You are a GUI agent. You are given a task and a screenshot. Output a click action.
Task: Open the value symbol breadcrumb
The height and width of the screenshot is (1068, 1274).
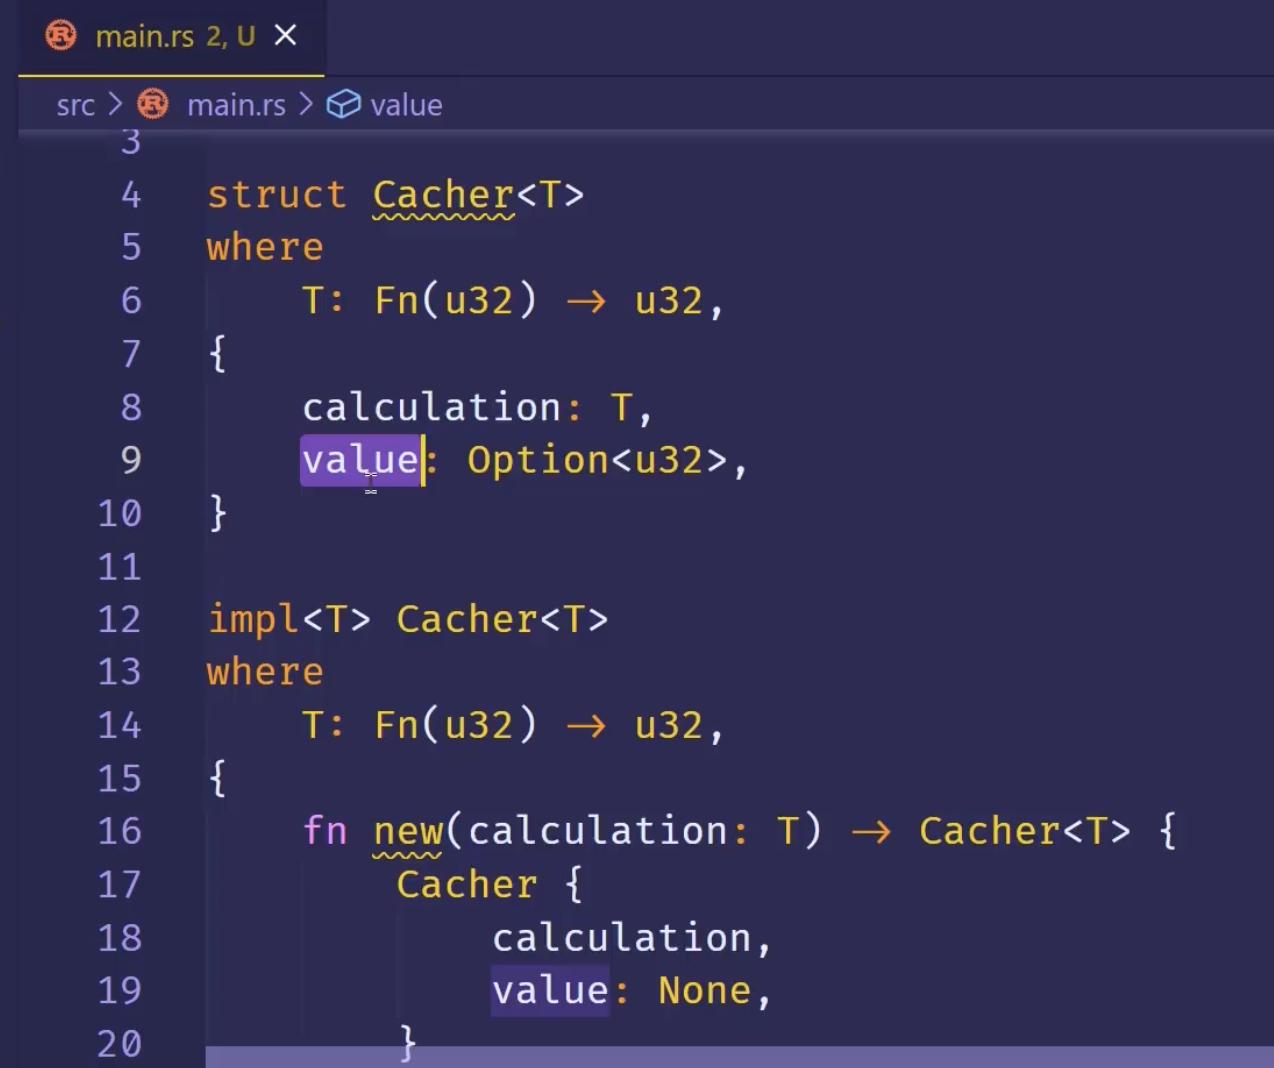click(x=406, y=105)
